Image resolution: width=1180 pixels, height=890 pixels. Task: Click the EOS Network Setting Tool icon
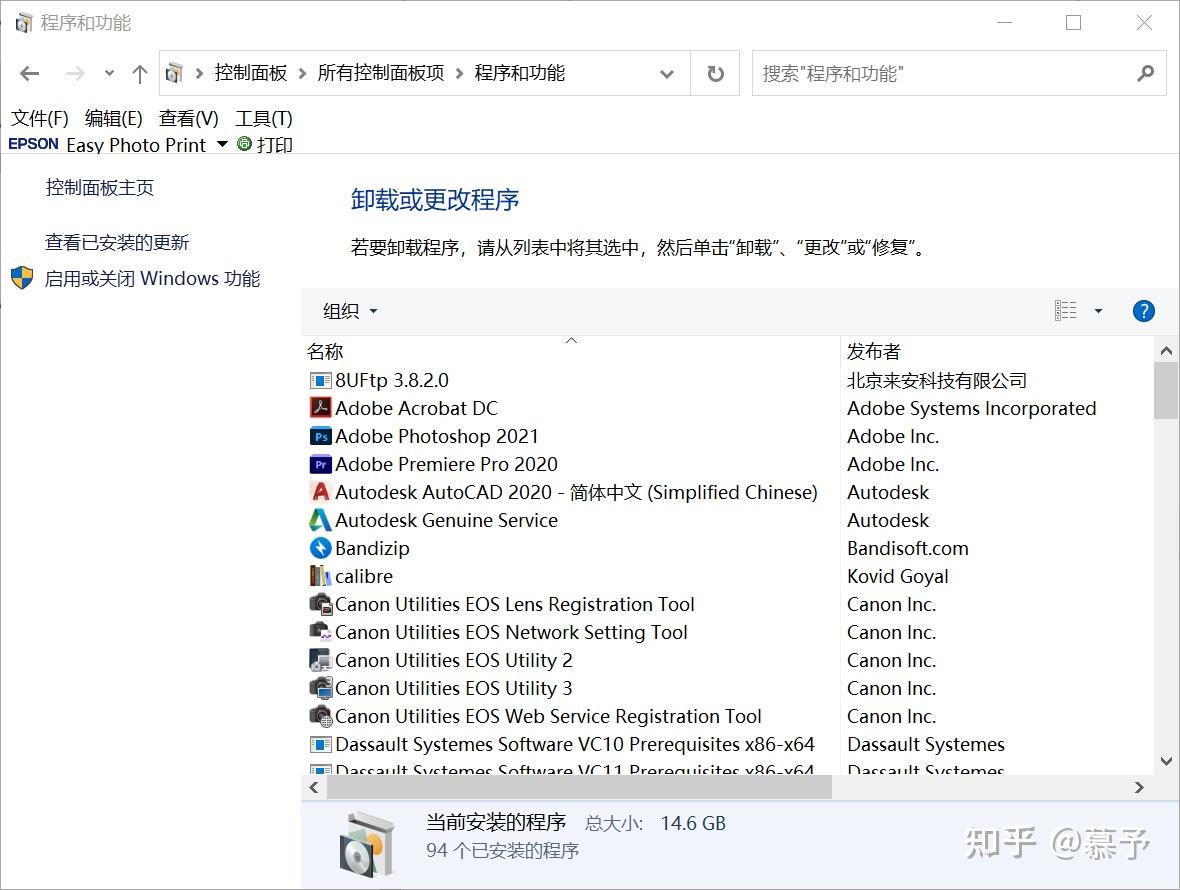pyautogui.click(x=321, y=632)
